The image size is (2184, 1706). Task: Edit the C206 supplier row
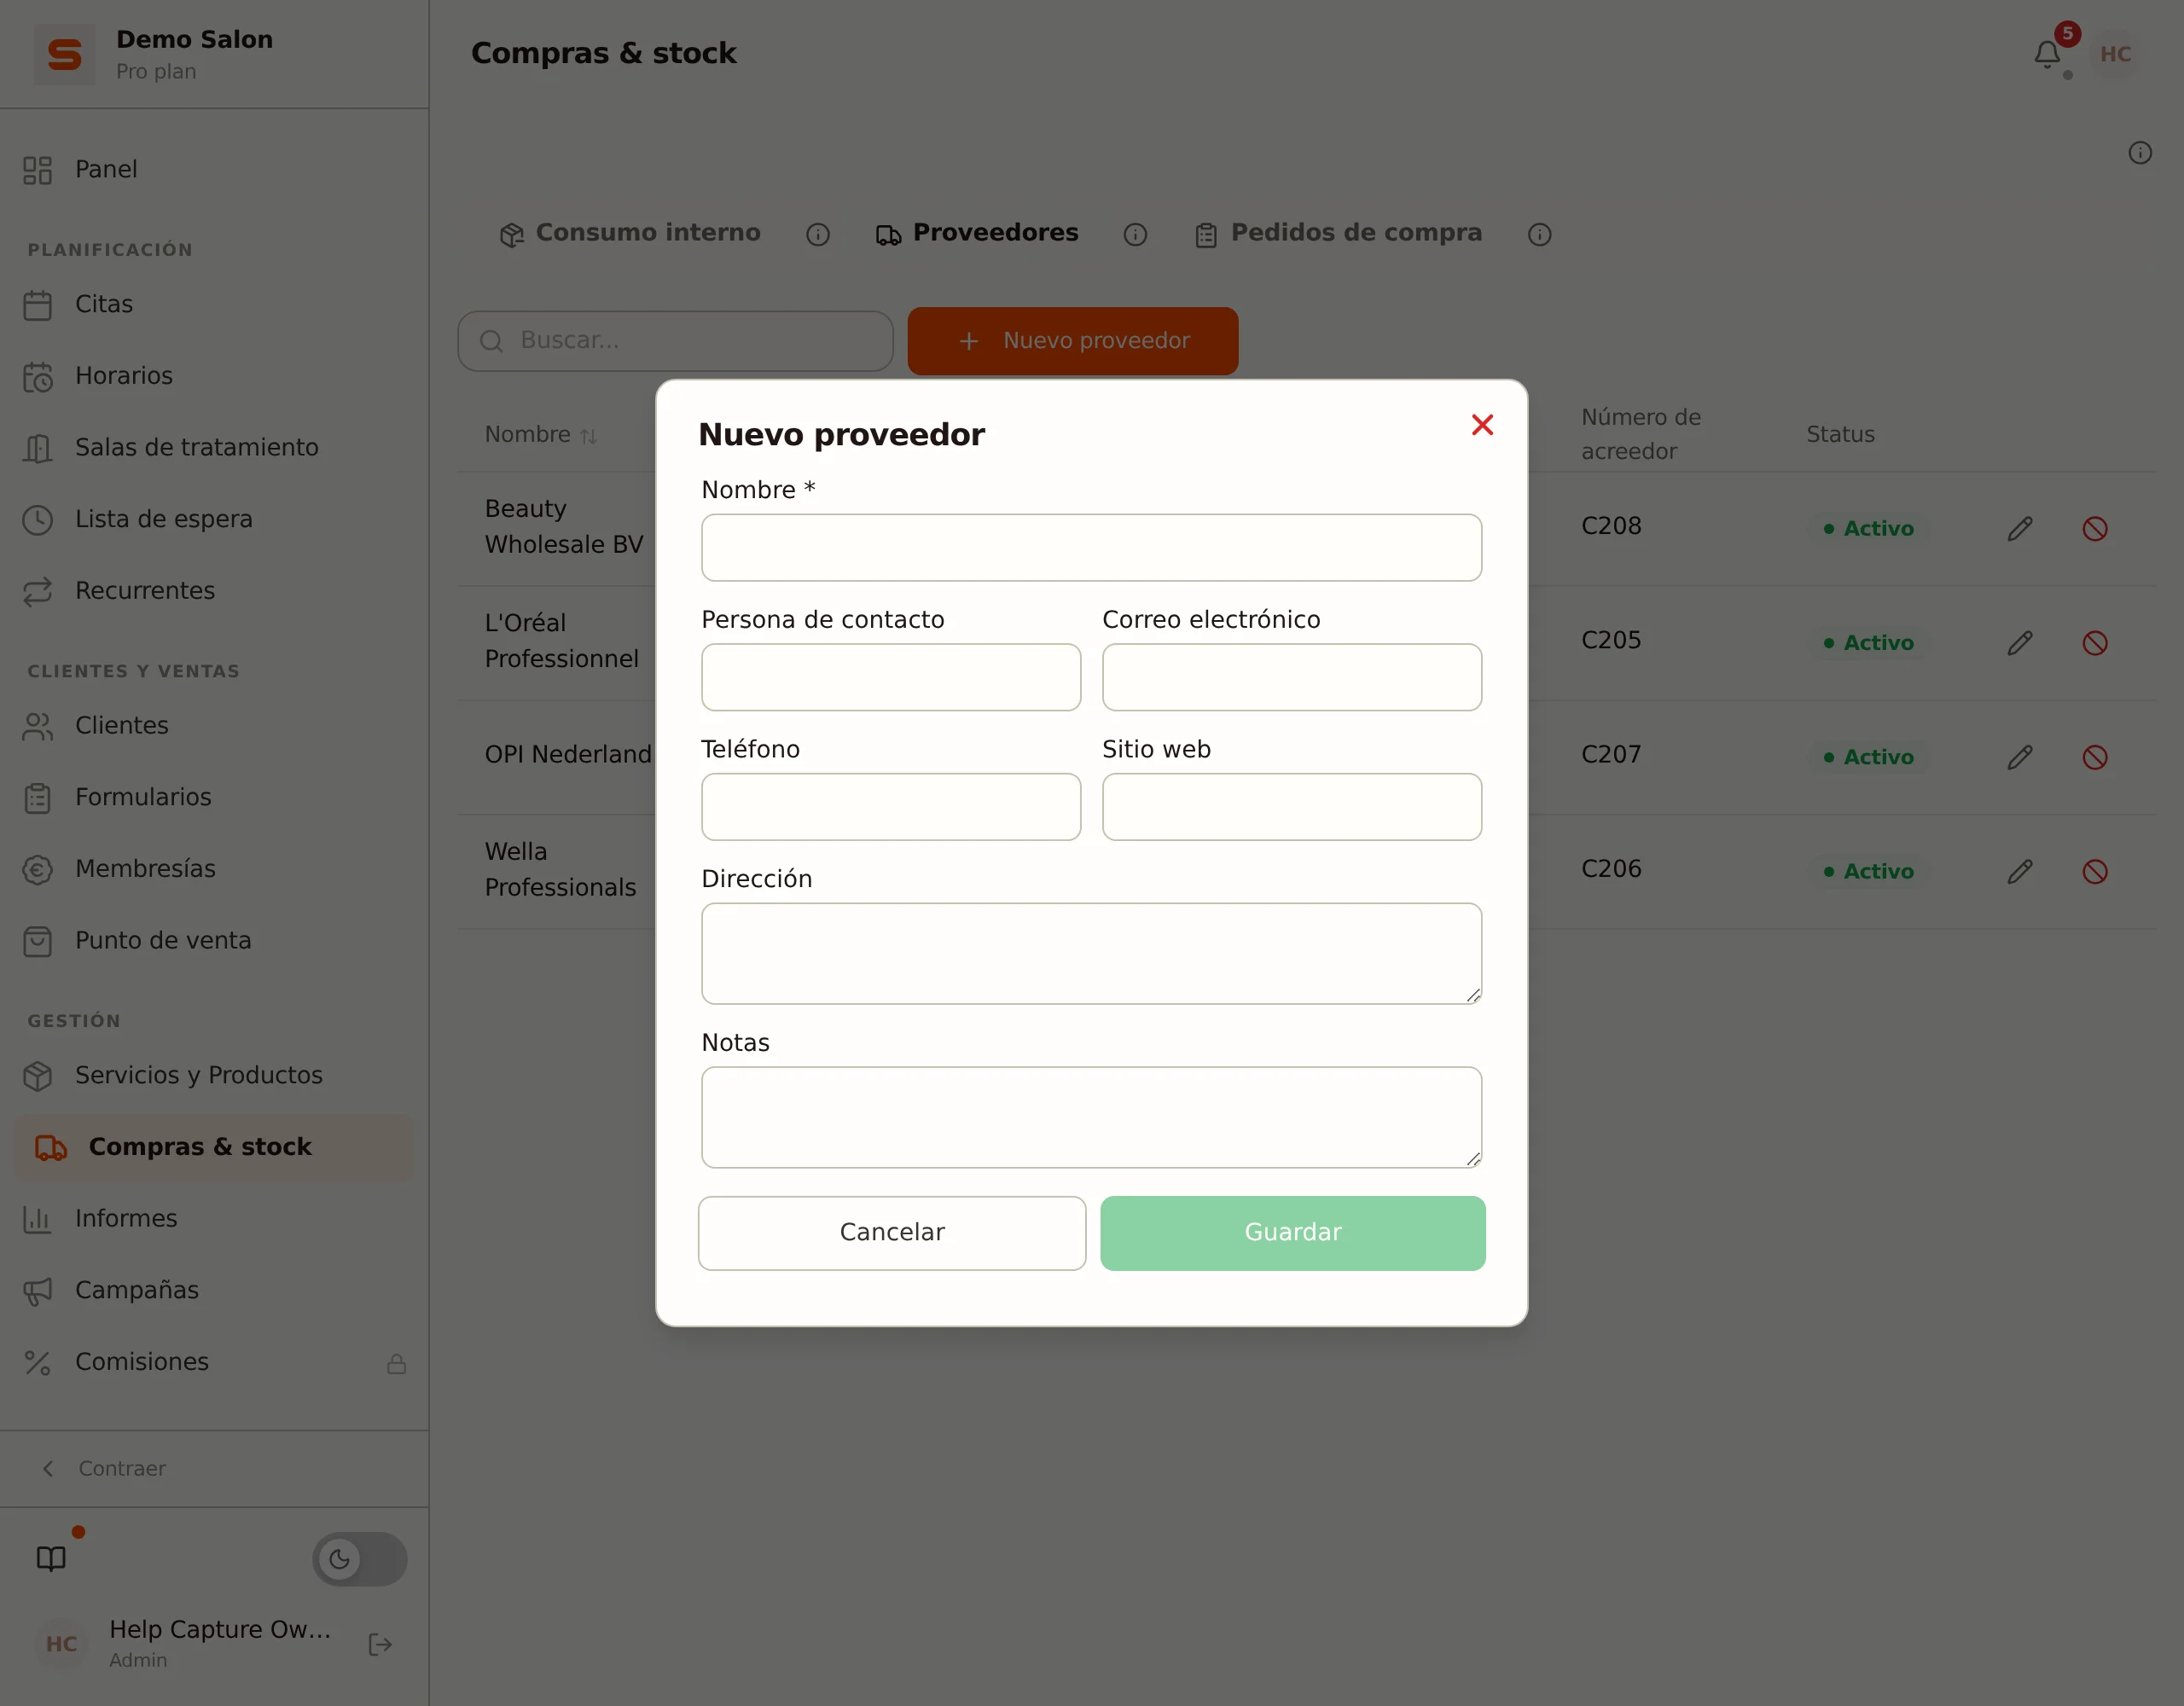click(2020, 872)
